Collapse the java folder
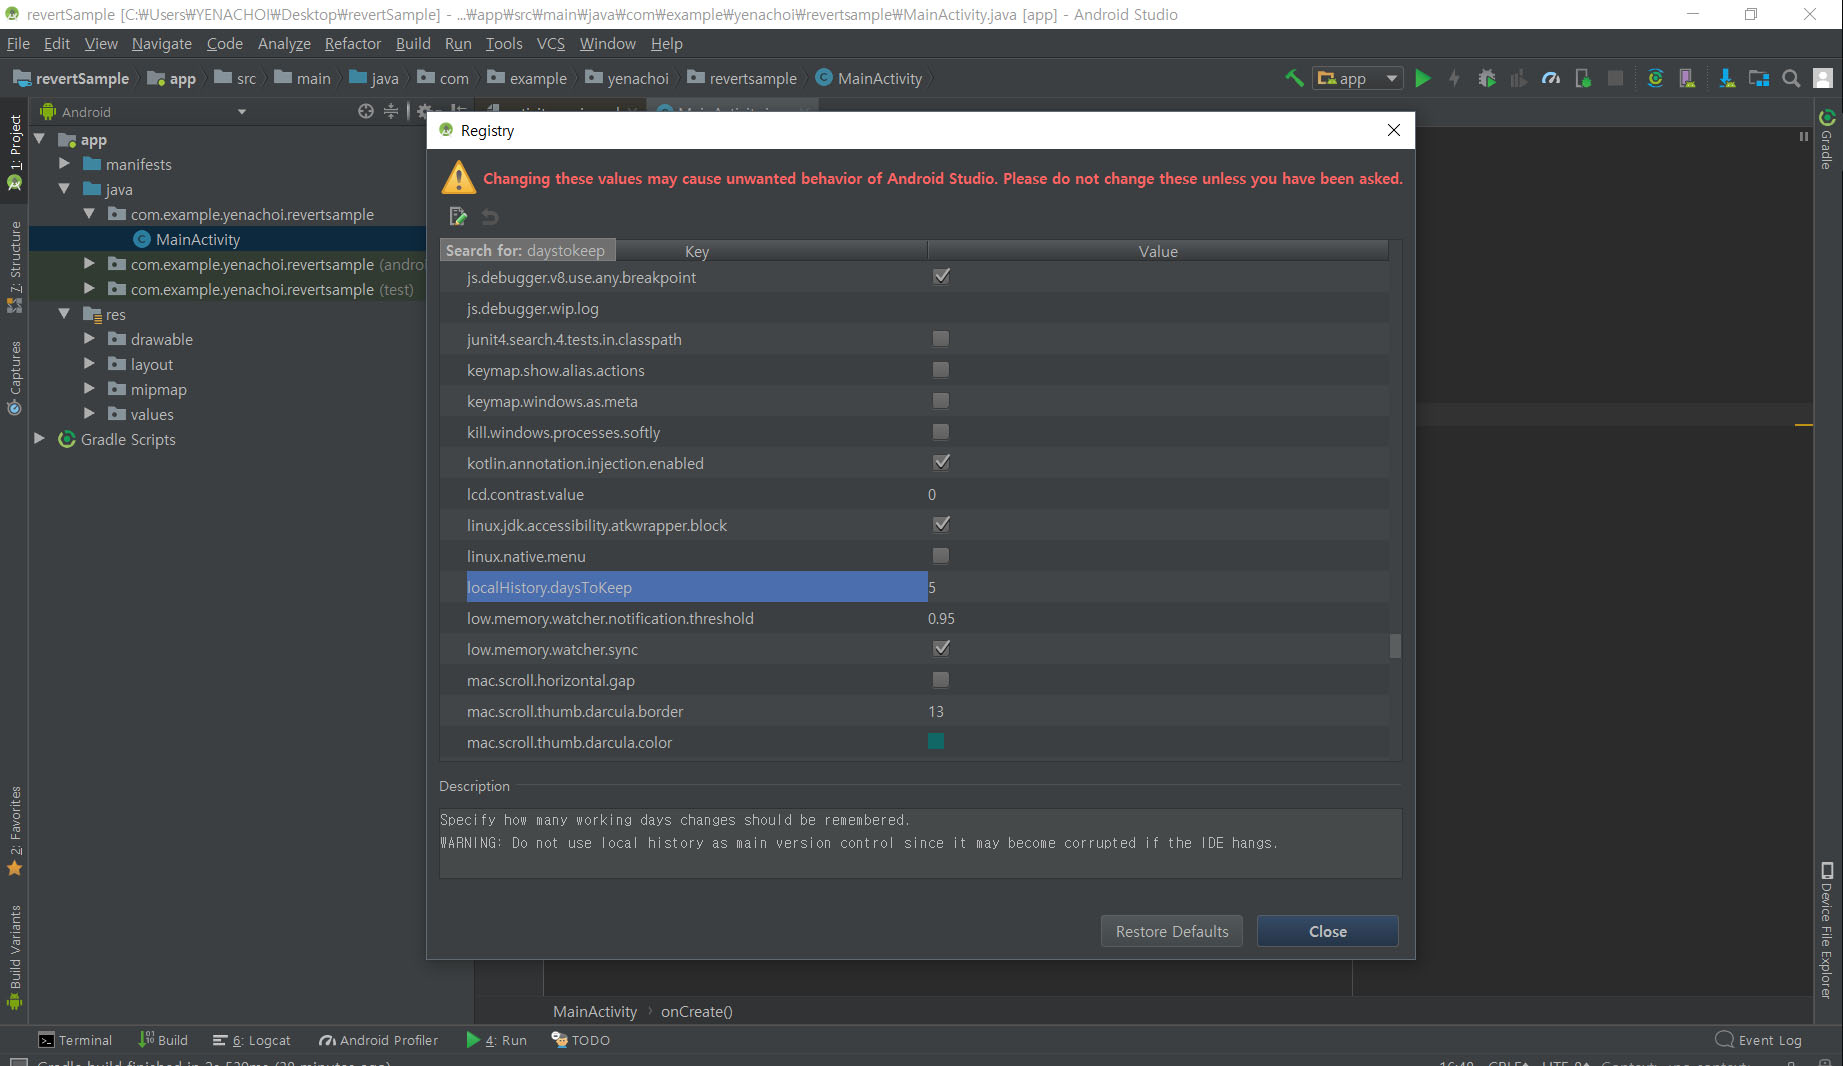This screenshot has height=1066, width=1843. 64,189
